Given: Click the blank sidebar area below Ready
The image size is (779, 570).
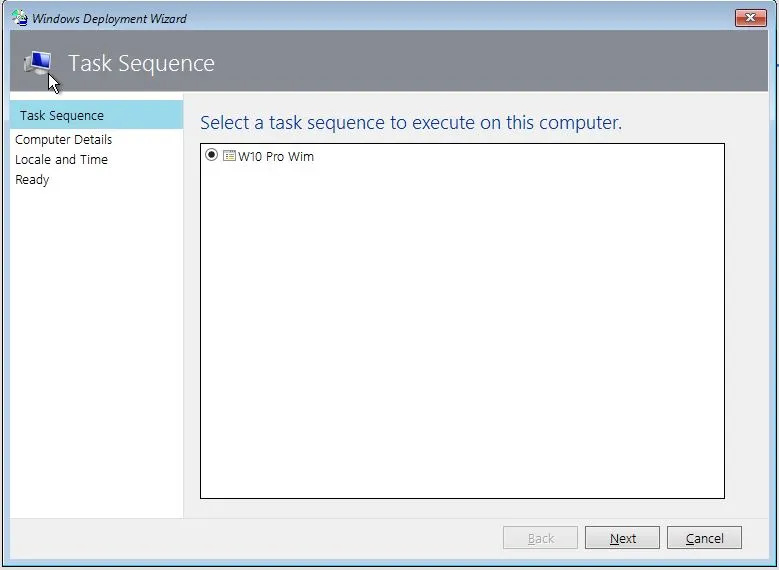Looking at the screenshot, I should point(96,350).
